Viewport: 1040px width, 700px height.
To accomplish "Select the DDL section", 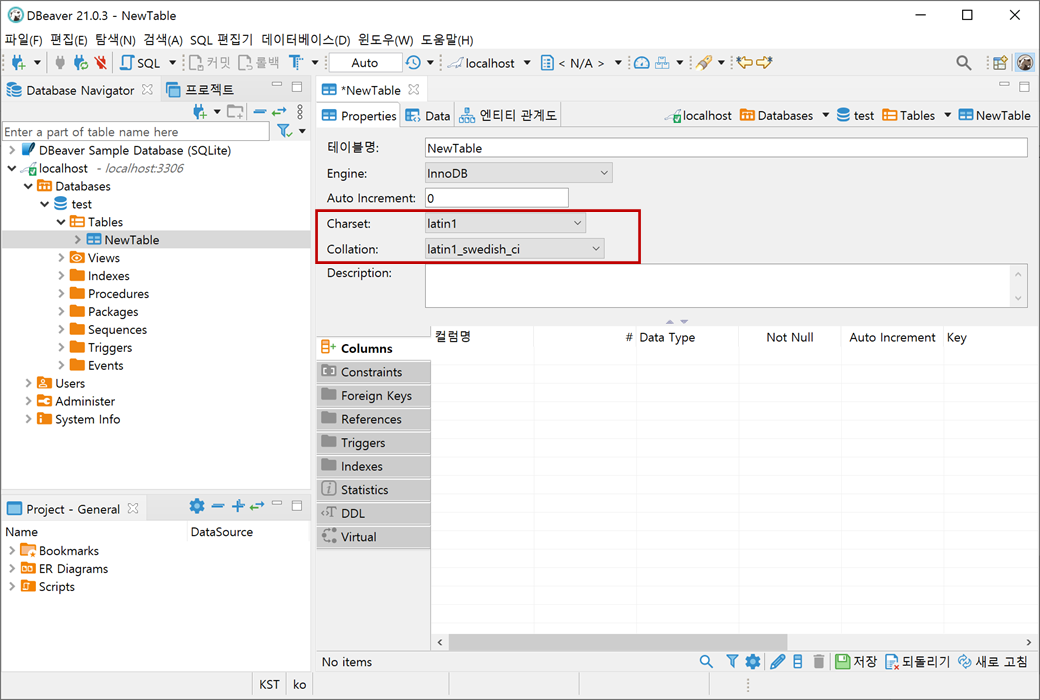I will 373,513.
